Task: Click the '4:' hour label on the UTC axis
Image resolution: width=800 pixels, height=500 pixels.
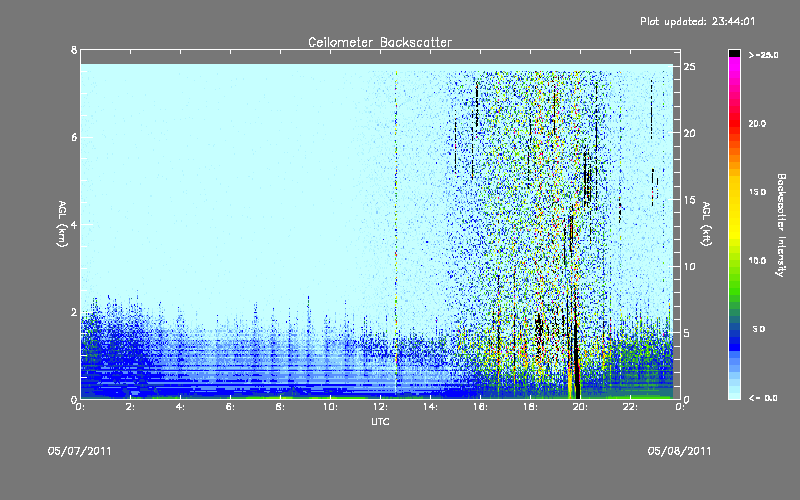Action: click(x=181, y=407)
